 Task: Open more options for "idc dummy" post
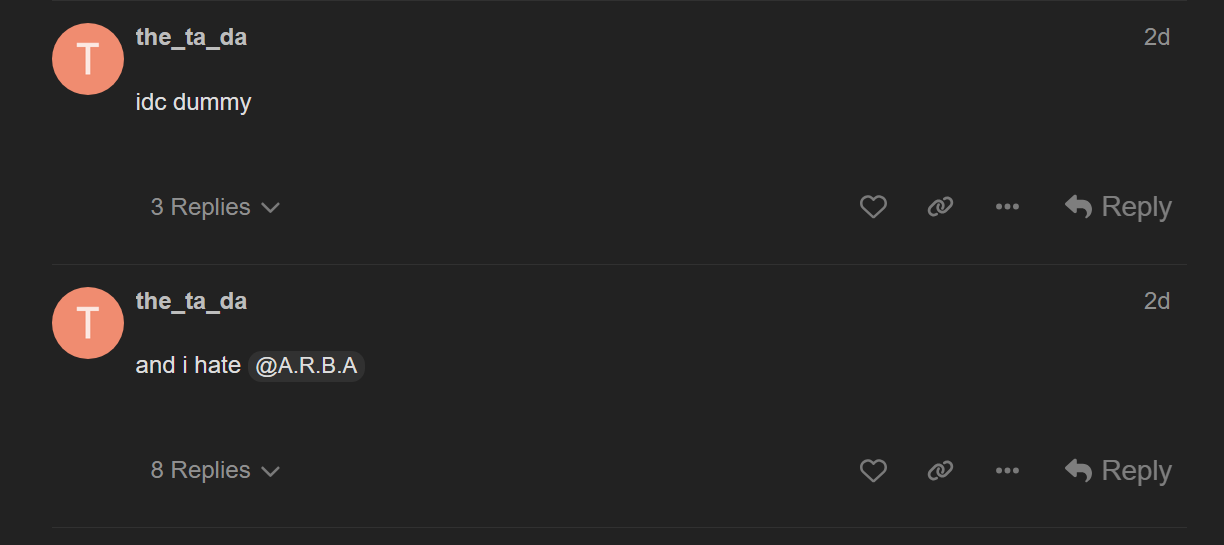coord(1007,207)
